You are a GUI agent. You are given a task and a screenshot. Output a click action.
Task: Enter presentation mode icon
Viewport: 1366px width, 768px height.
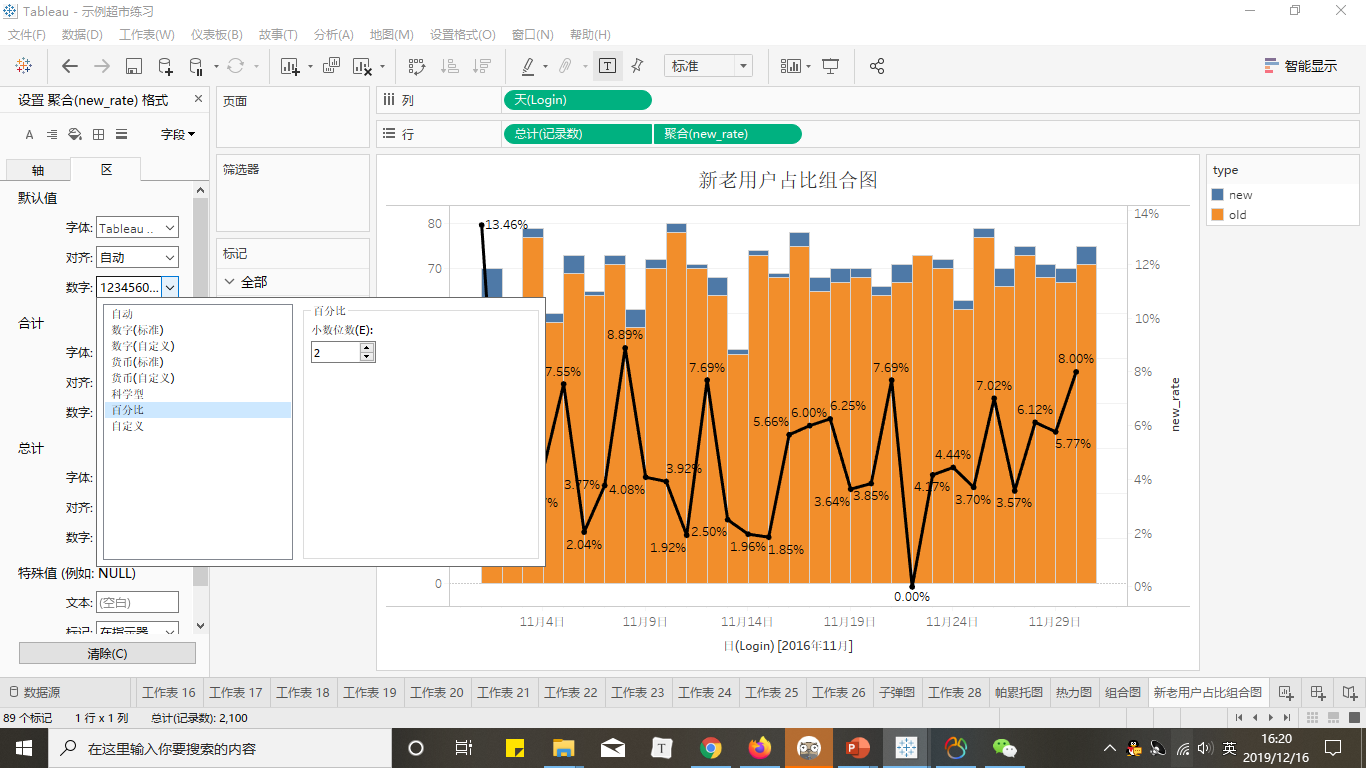830,66
